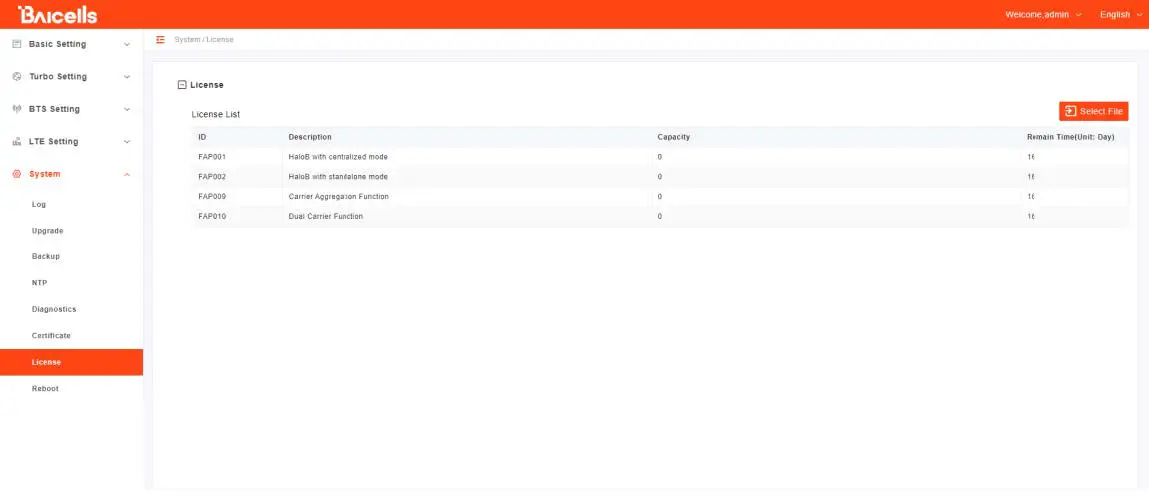Click the BTS Setting antenna icon
Screen dimensions: 1149x497
[x=17, y=108]
